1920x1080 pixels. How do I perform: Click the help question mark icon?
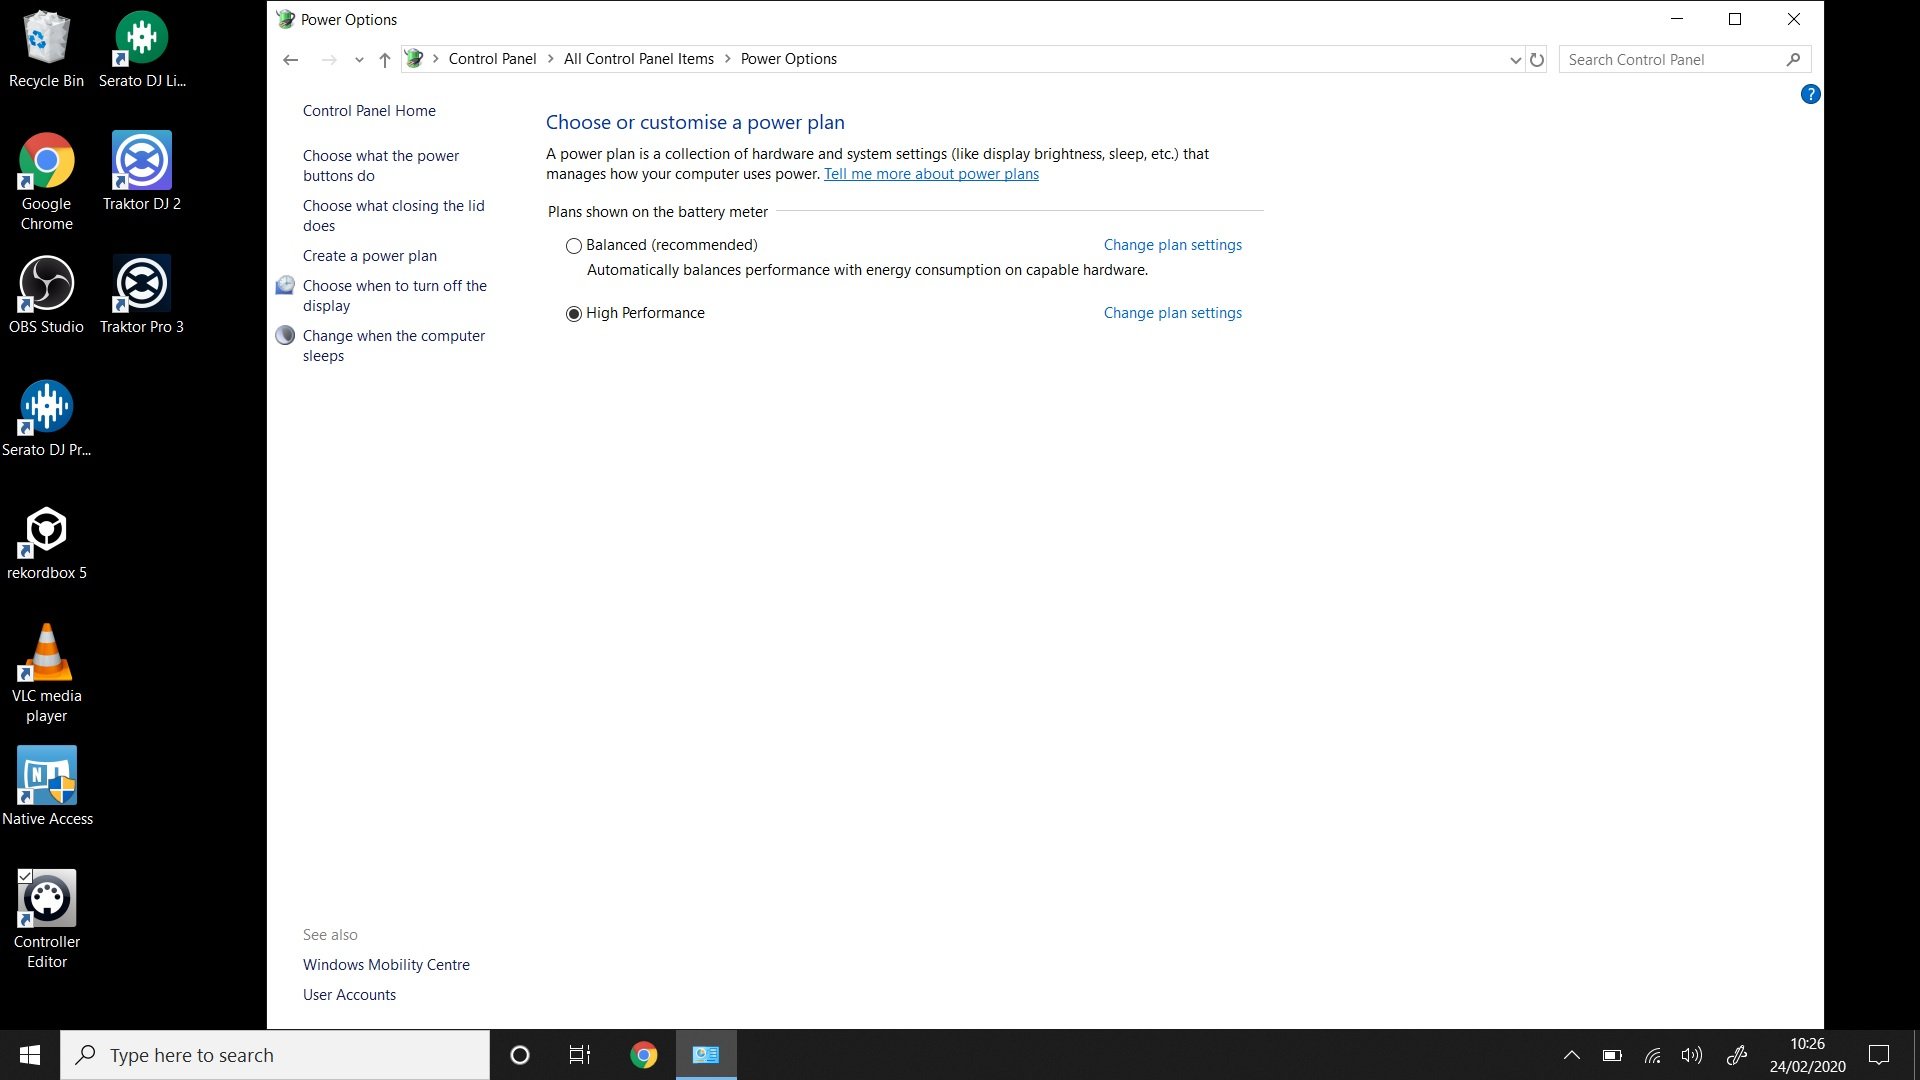pyautogui.click(x=1810, y=94)
